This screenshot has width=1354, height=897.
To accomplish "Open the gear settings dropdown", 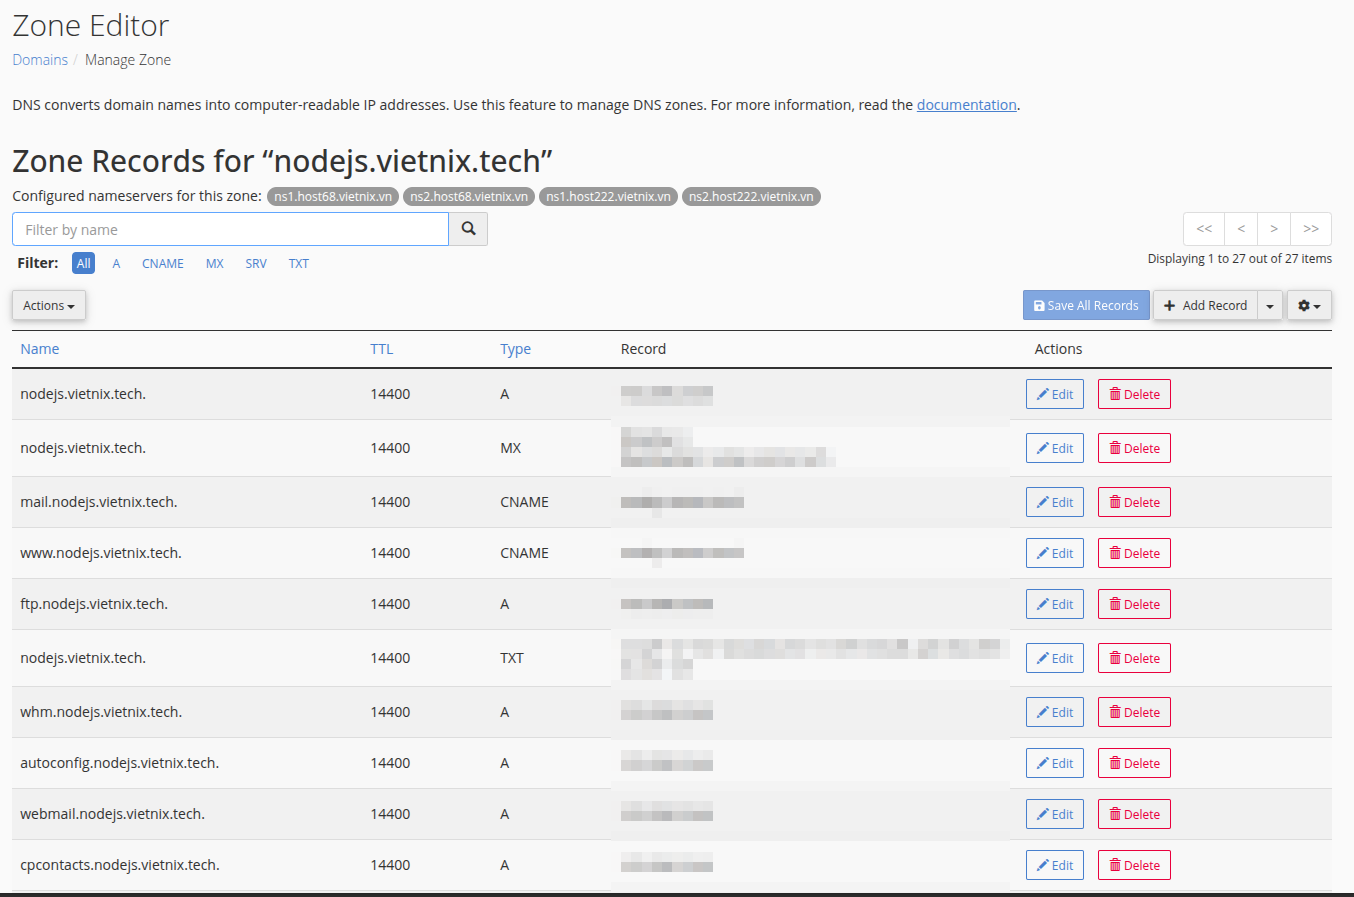I will tap(1309, 306).
